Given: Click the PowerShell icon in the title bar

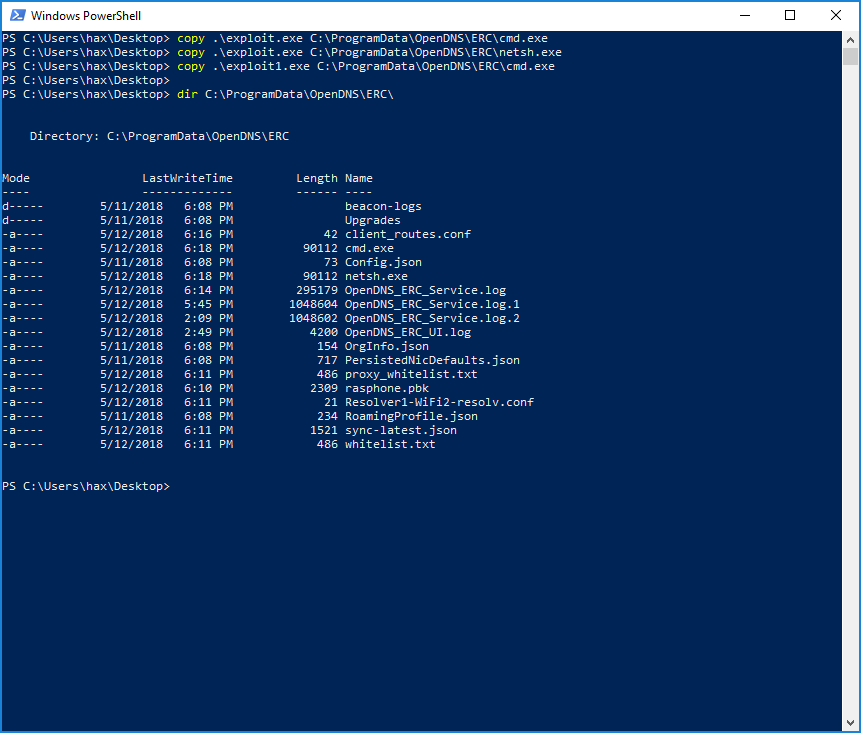Looking at the screenshot, I should [18, 15].
